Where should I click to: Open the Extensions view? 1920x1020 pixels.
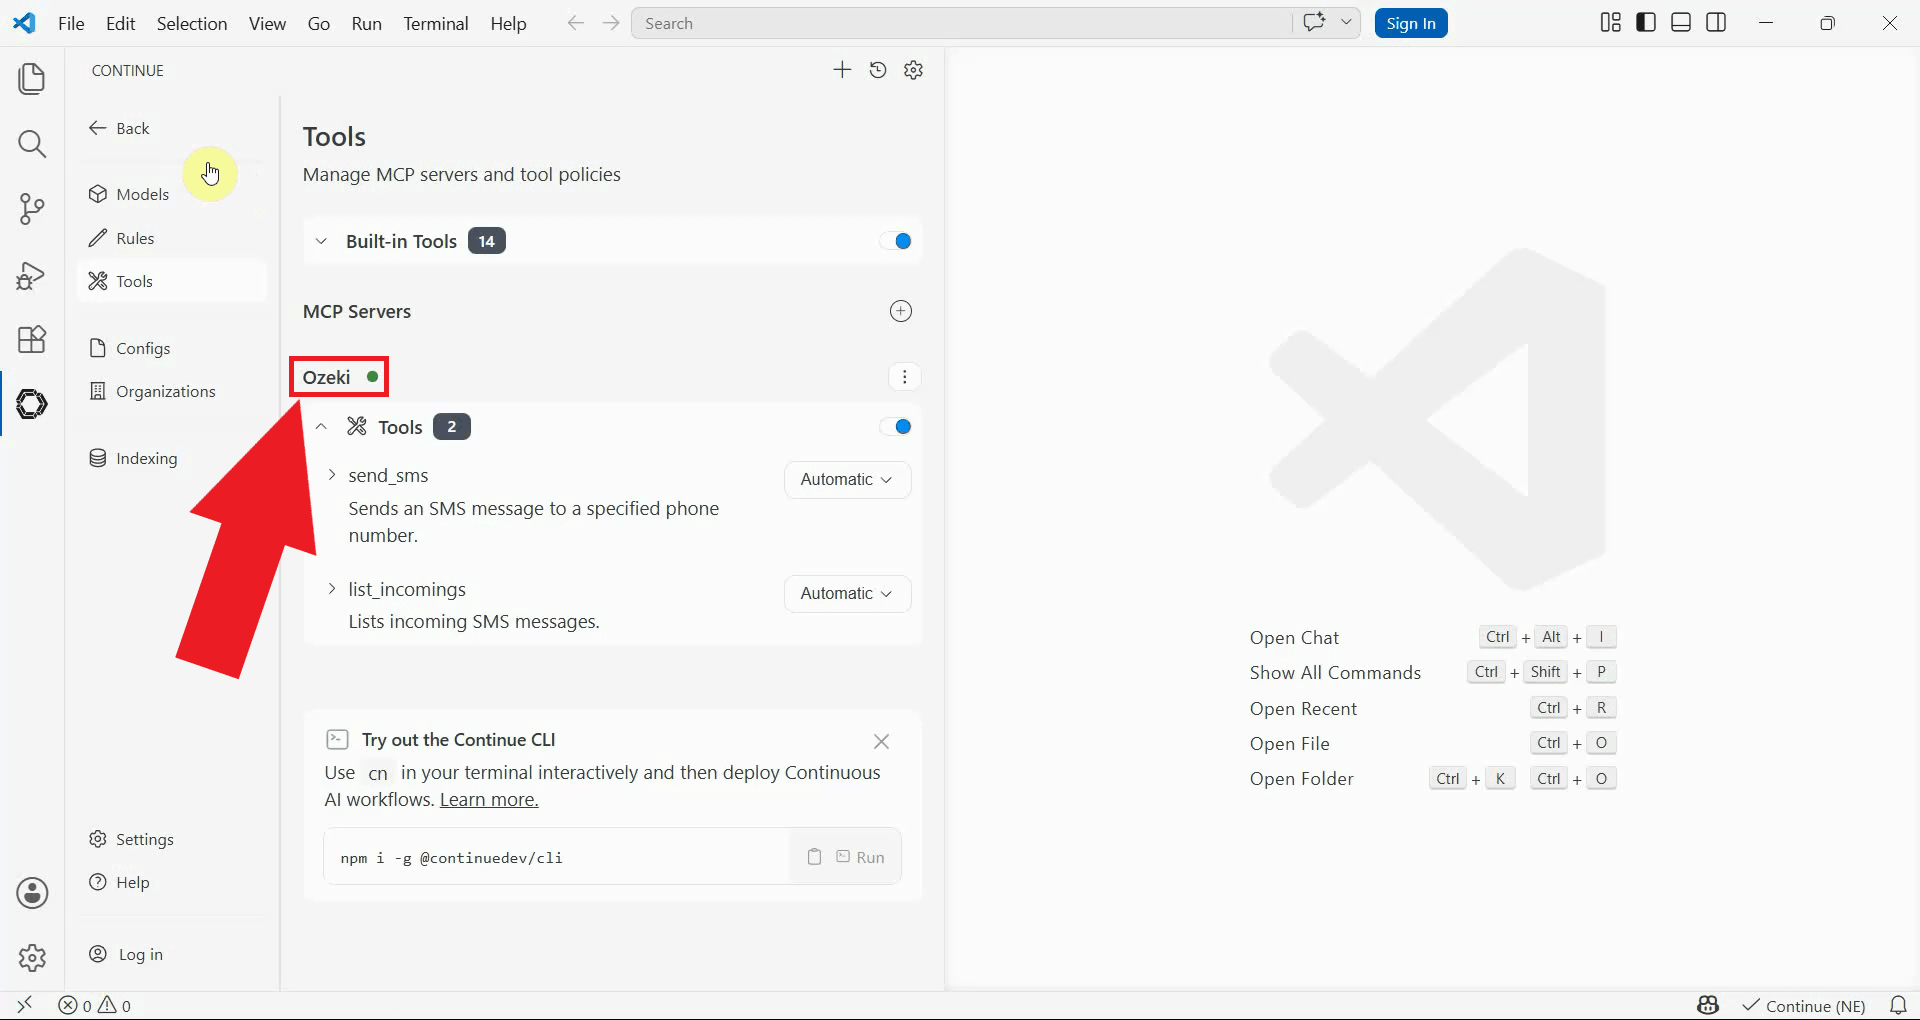click(x=32, y=339)
